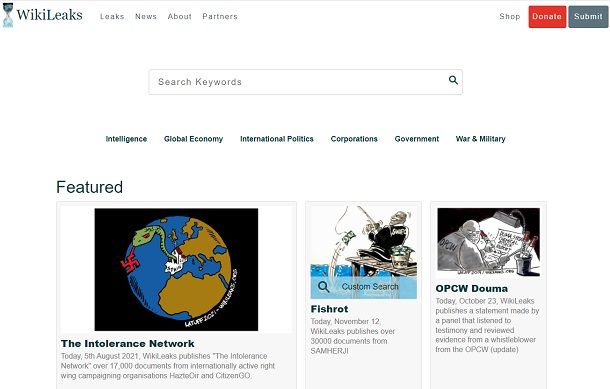Click the Submit button

point(588,17)
